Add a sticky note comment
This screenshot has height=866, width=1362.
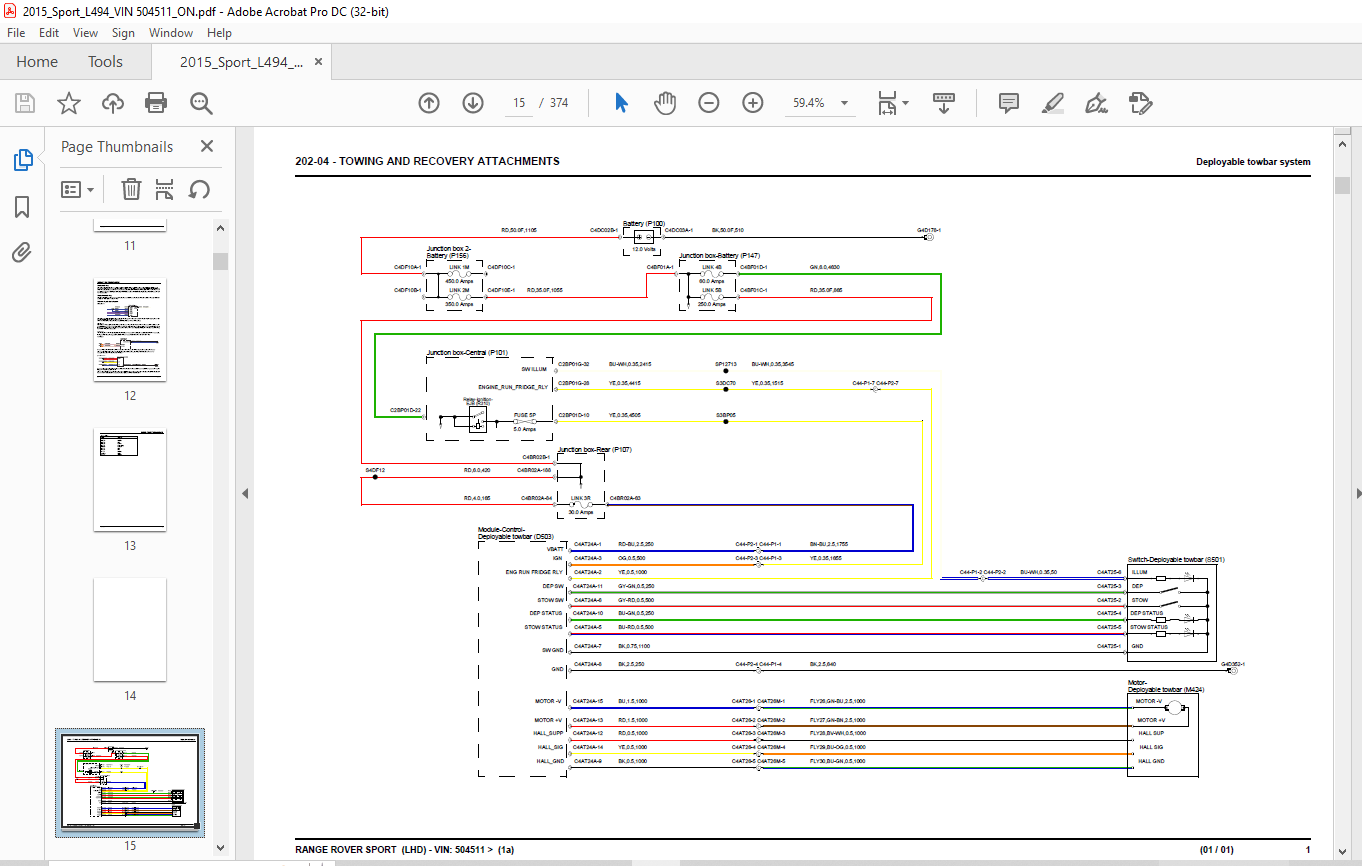(1009, 103)
